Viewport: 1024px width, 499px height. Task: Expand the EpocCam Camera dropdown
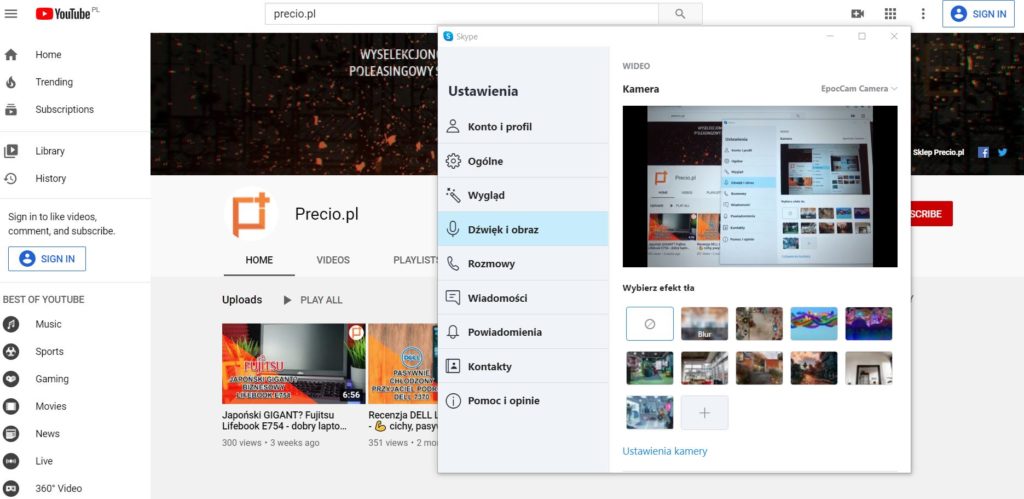tap(859, 89)
